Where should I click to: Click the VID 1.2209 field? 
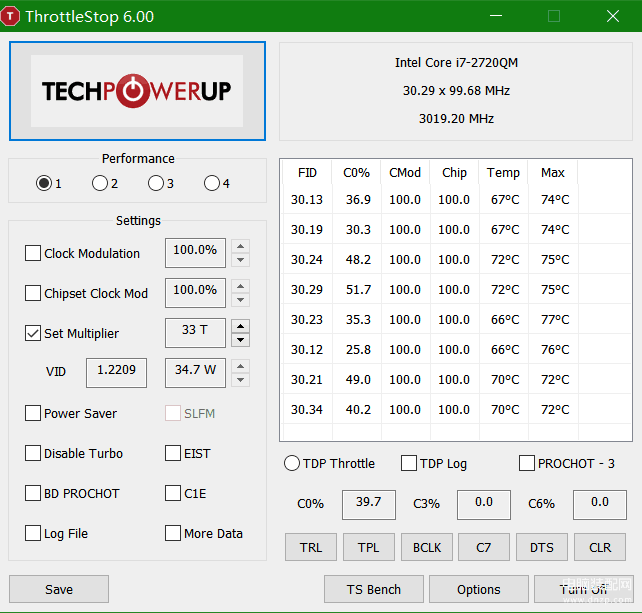tap(116, 373)
